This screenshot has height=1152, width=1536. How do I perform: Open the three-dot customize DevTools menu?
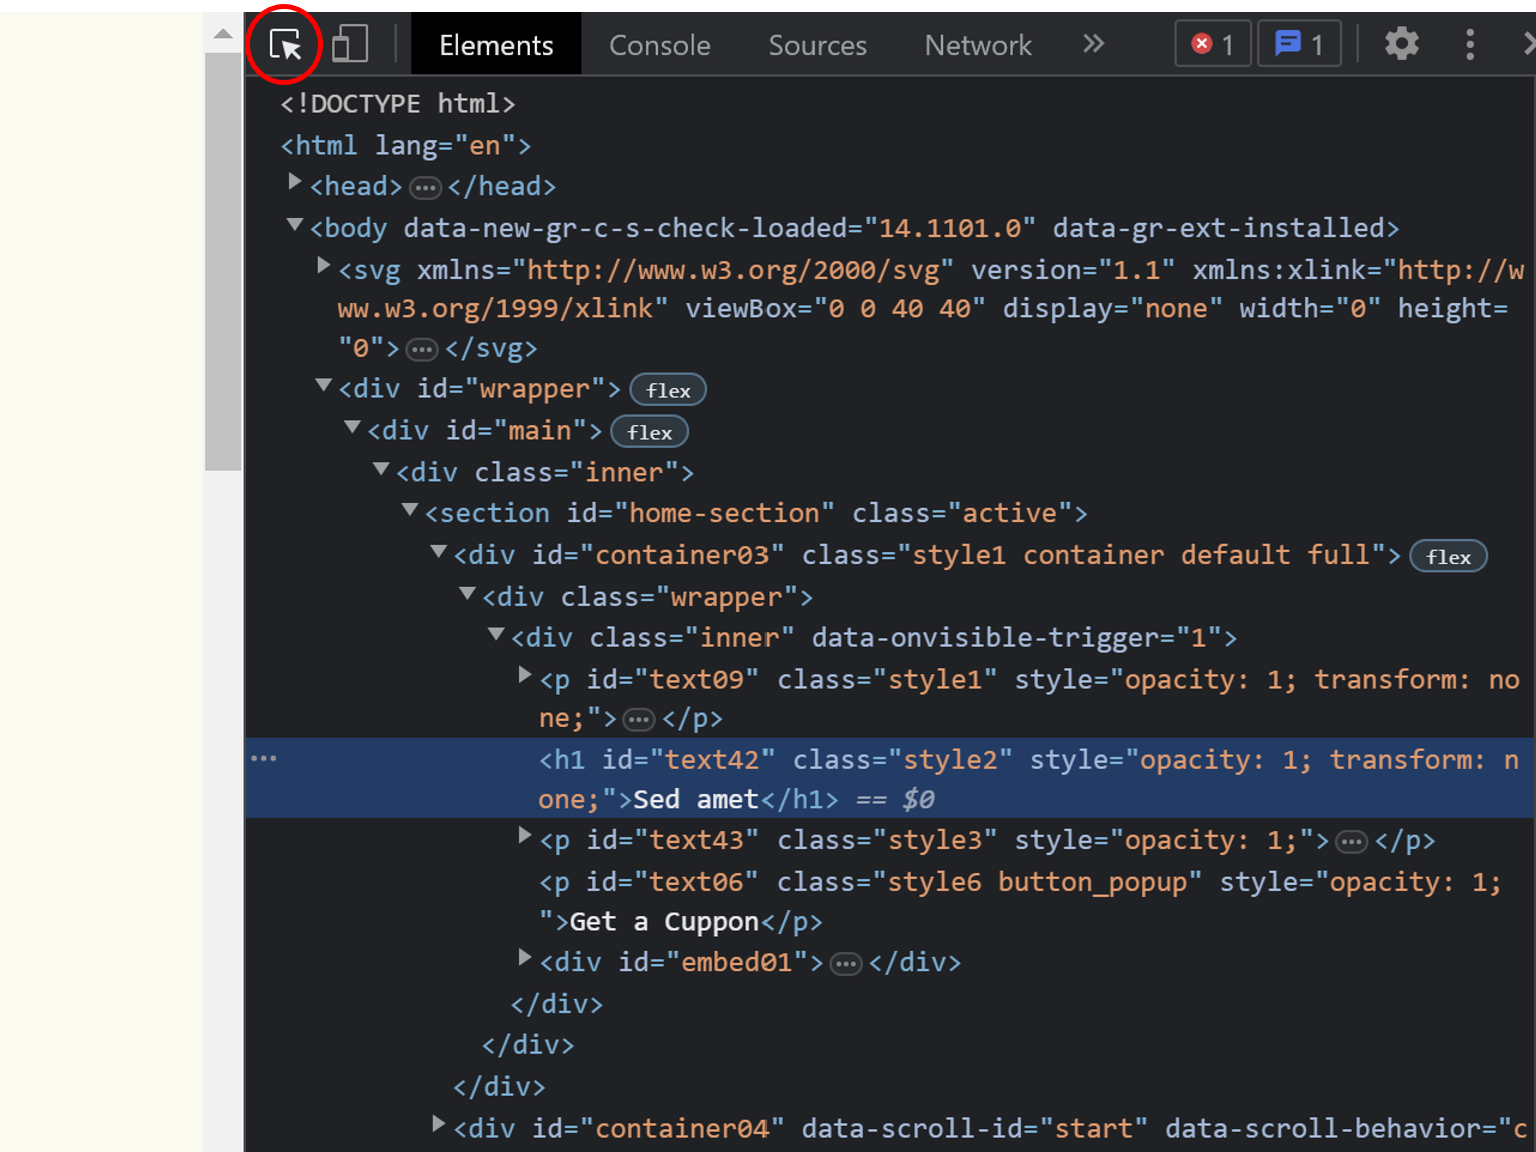1469,44
